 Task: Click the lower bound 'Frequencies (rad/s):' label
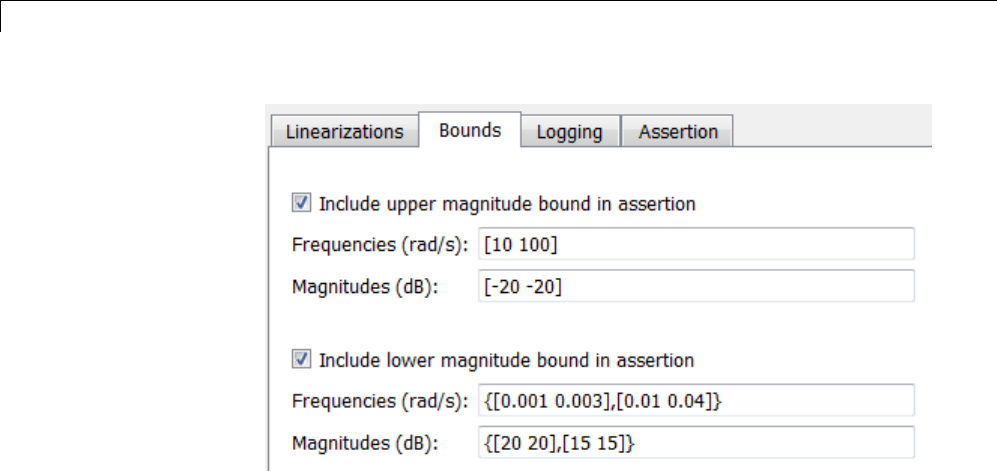click(380, 401)
